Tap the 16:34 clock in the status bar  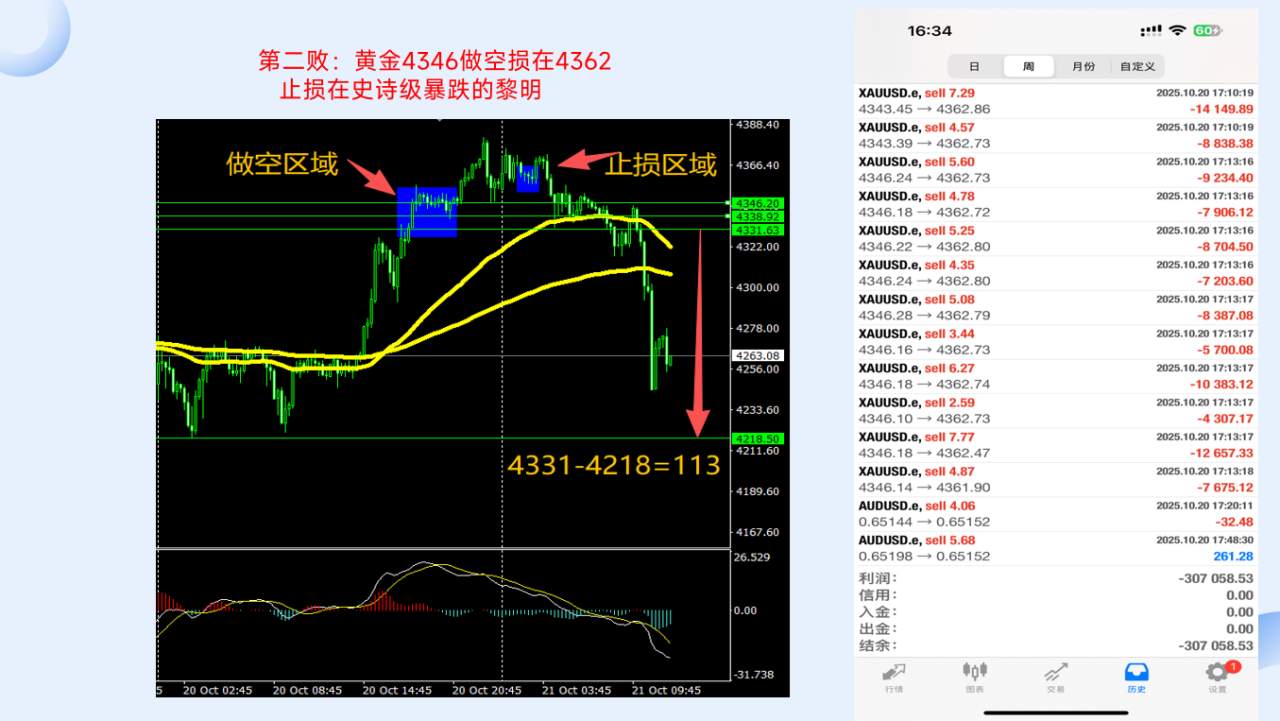[x=929, y=31]
